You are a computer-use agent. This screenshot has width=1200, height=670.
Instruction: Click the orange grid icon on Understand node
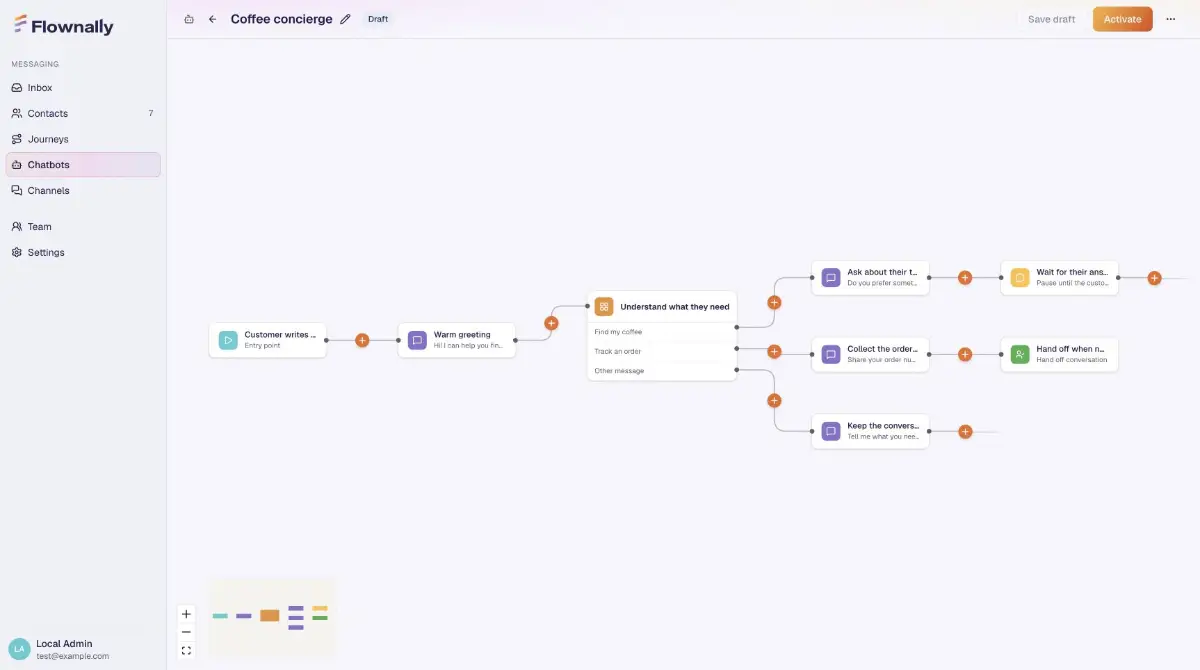[x=604, y=307]
